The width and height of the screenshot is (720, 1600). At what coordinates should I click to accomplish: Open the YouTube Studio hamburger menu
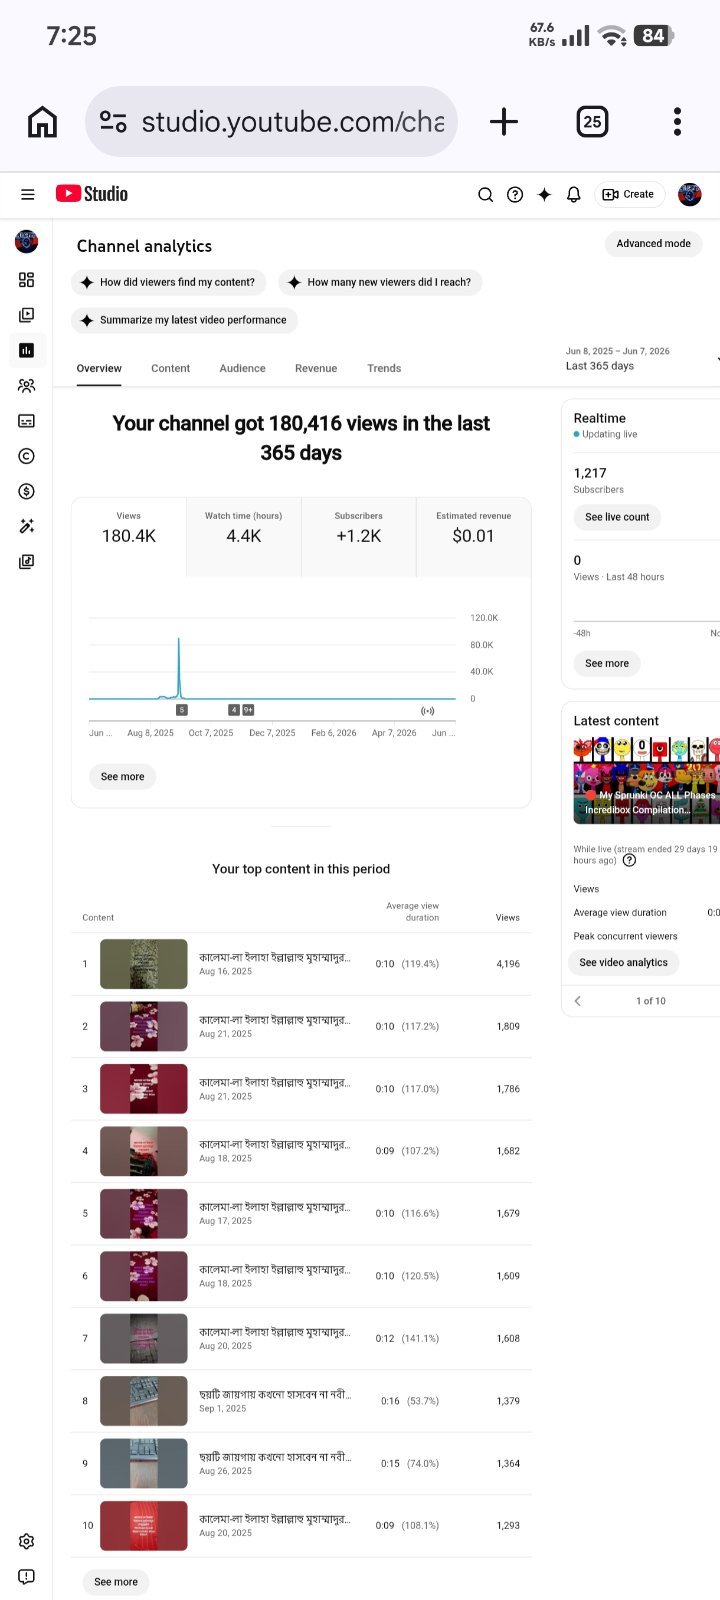[28, 195]
